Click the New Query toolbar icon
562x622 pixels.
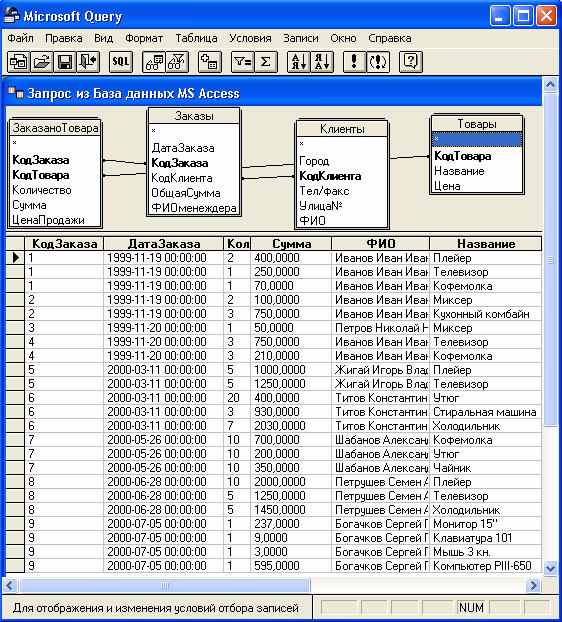[x=18, y=62]
